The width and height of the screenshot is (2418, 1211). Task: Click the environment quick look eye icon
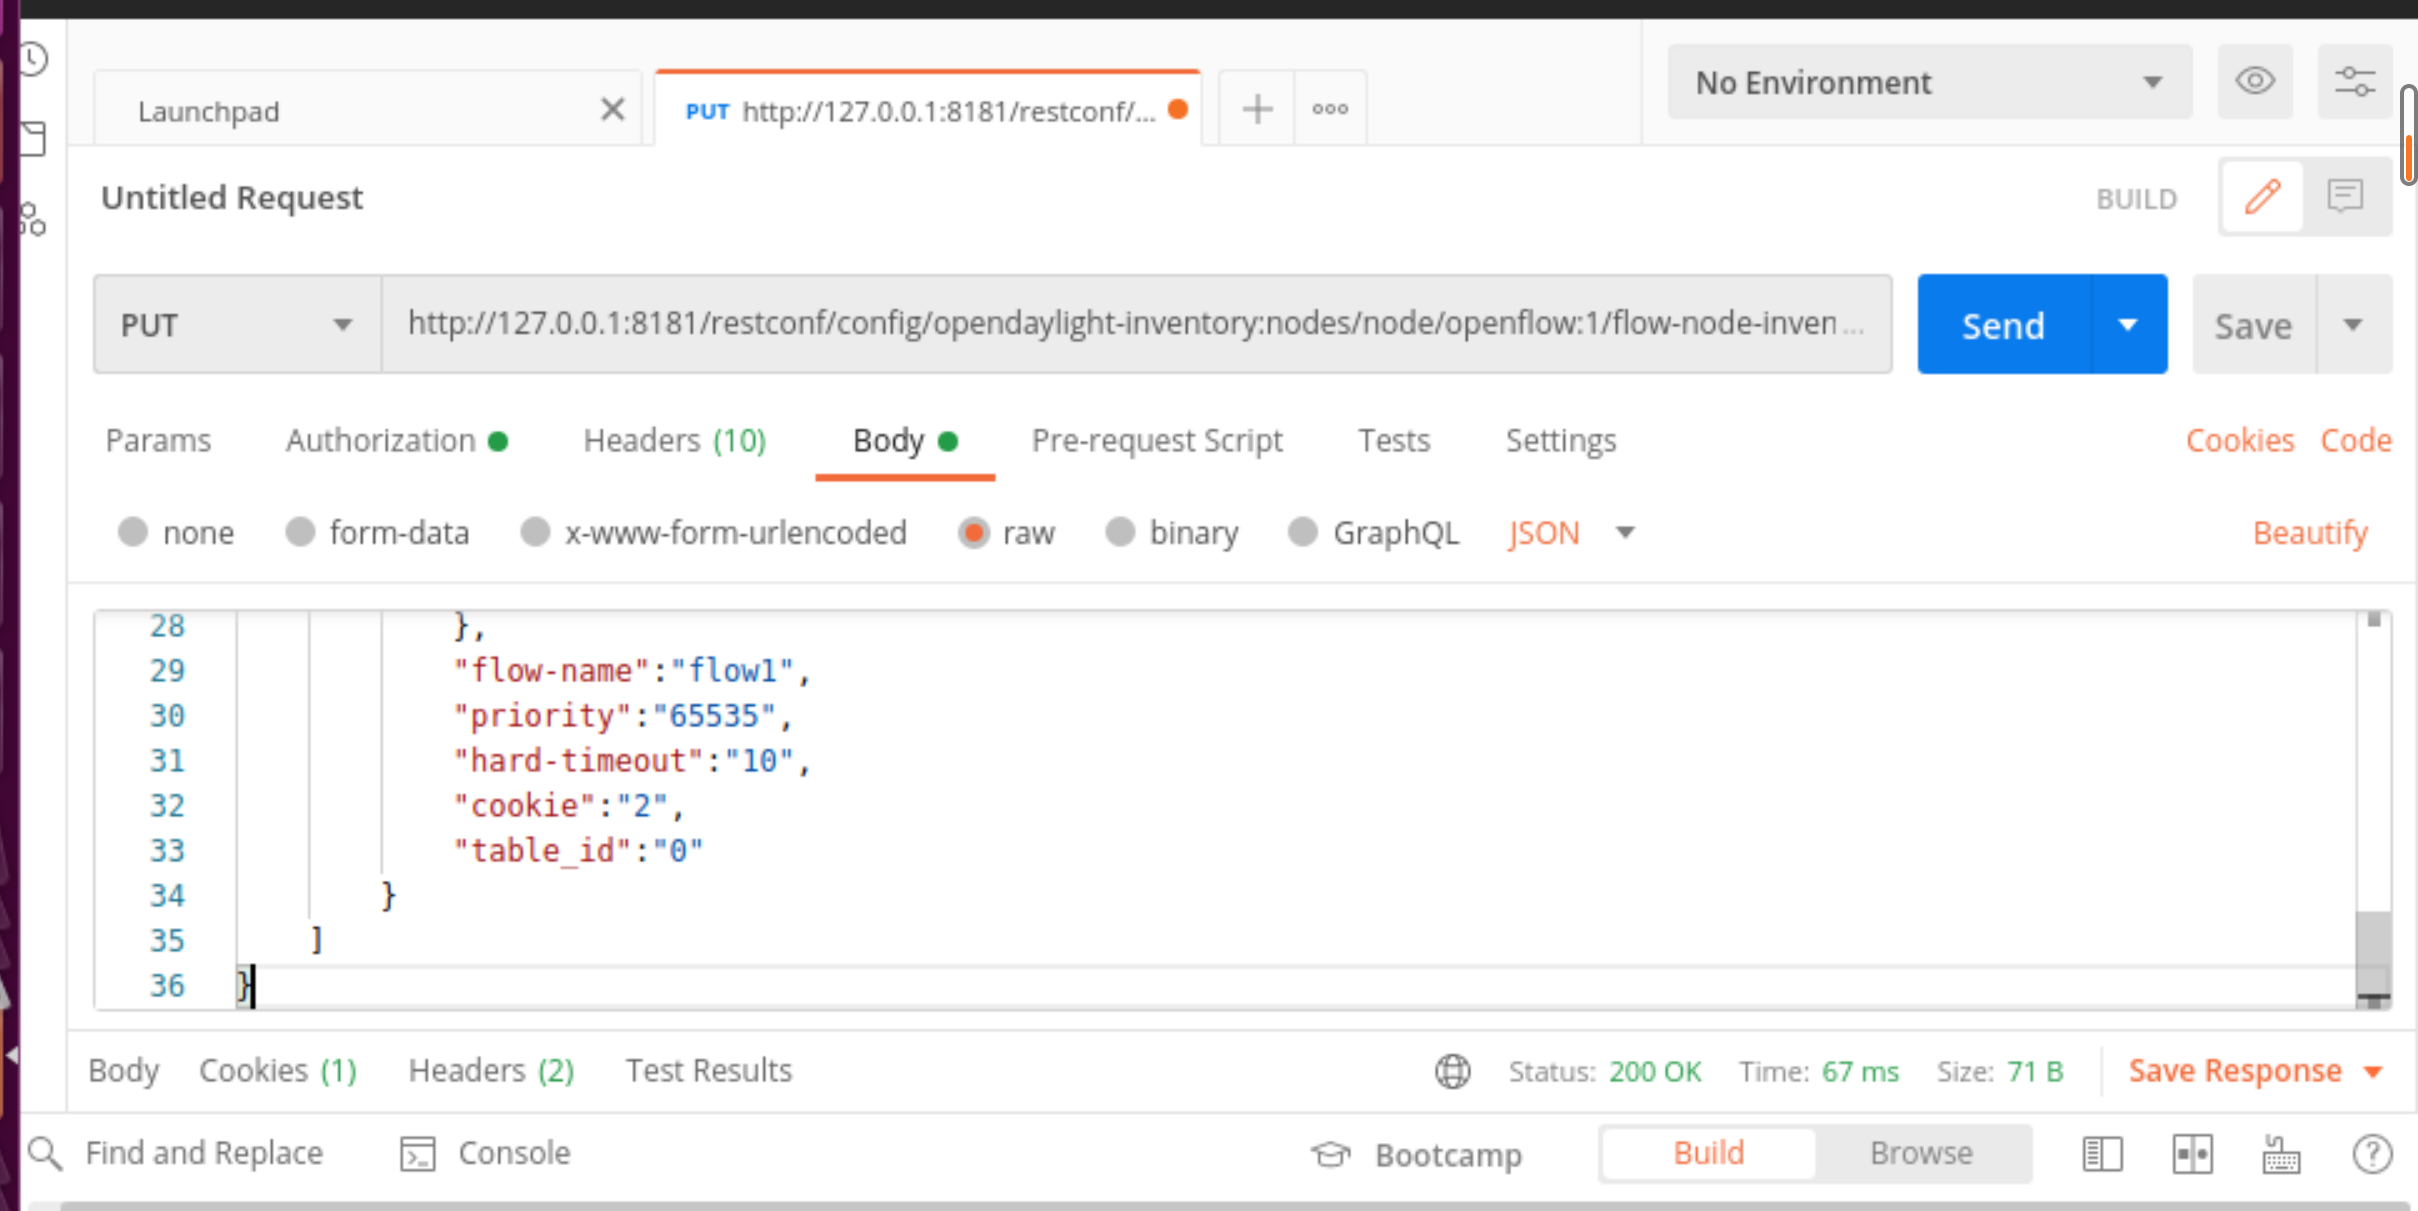[2254, 81]
